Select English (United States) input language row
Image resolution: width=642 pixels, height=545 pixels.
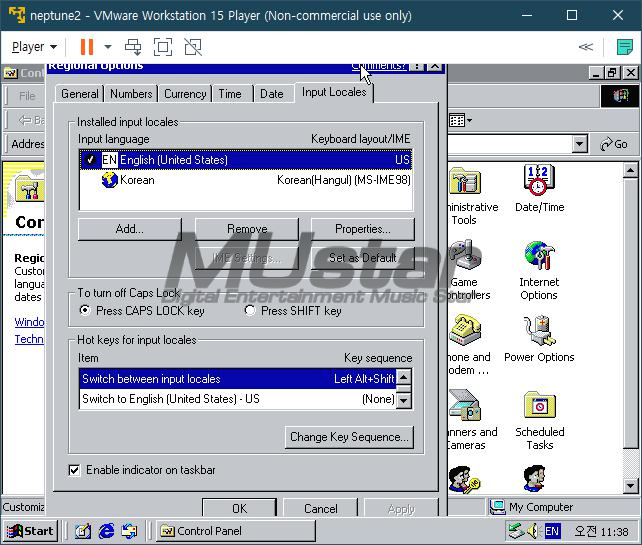tap(246, 160)
